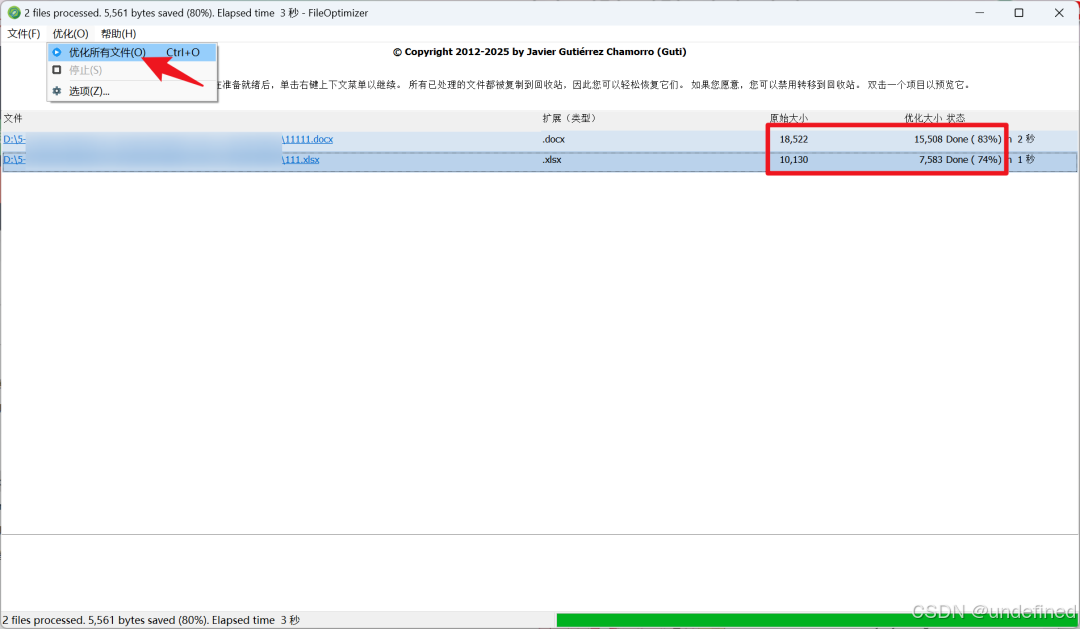
Task: Click the 文件 column header
Action: pyautogui.click(x=15, y=118)
